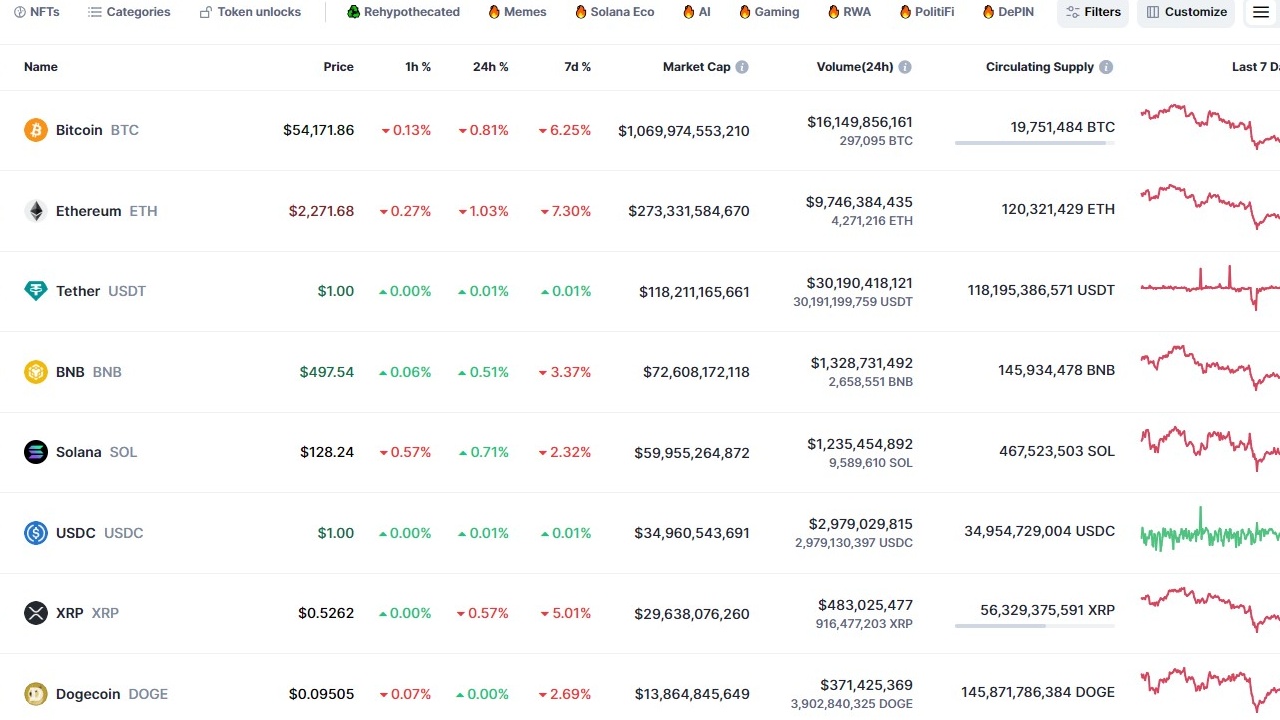Open Tether's 7-day sparkline chart

pos(1210,288)
